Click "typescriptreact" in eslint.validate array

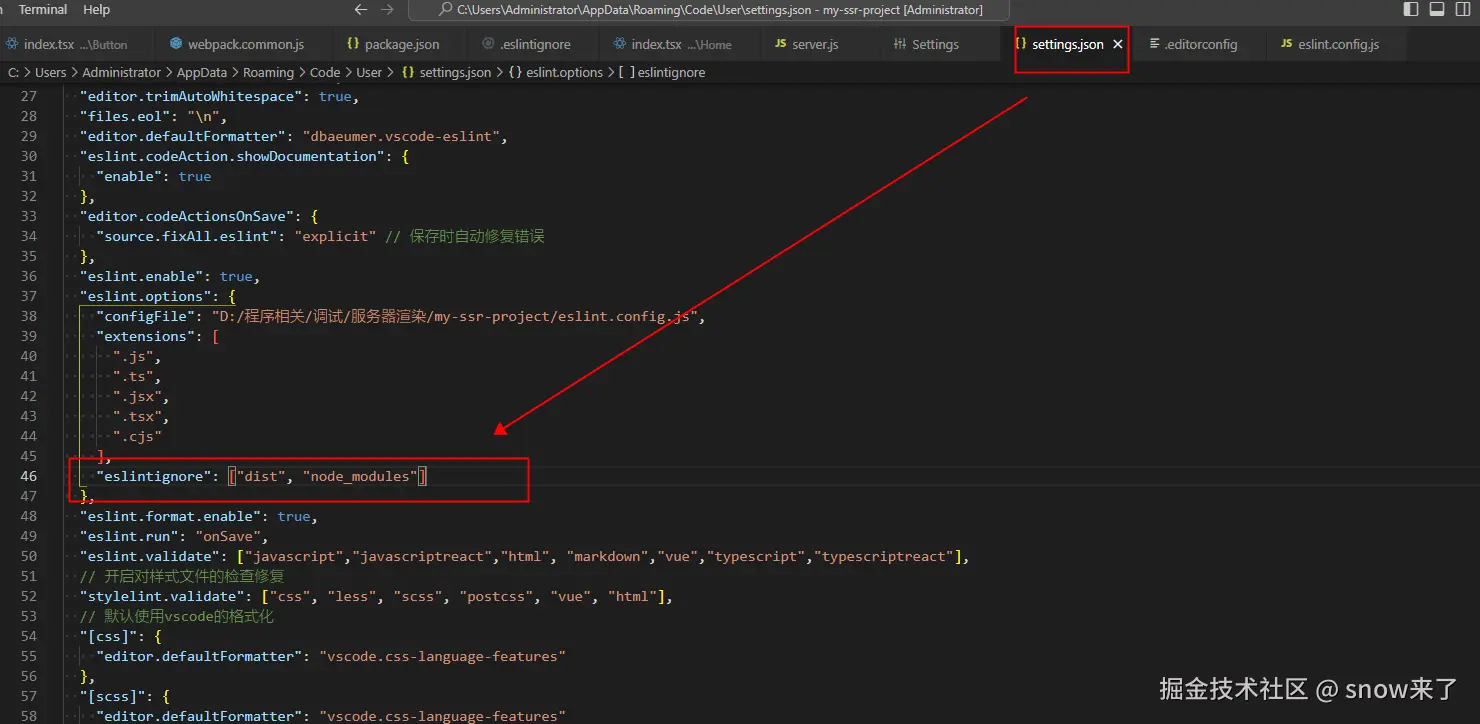(884, 556)
